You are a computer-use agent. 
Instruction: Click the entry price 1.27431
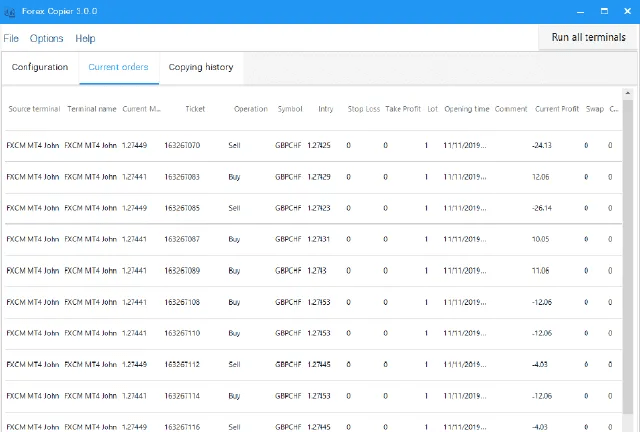click(319, 239)
